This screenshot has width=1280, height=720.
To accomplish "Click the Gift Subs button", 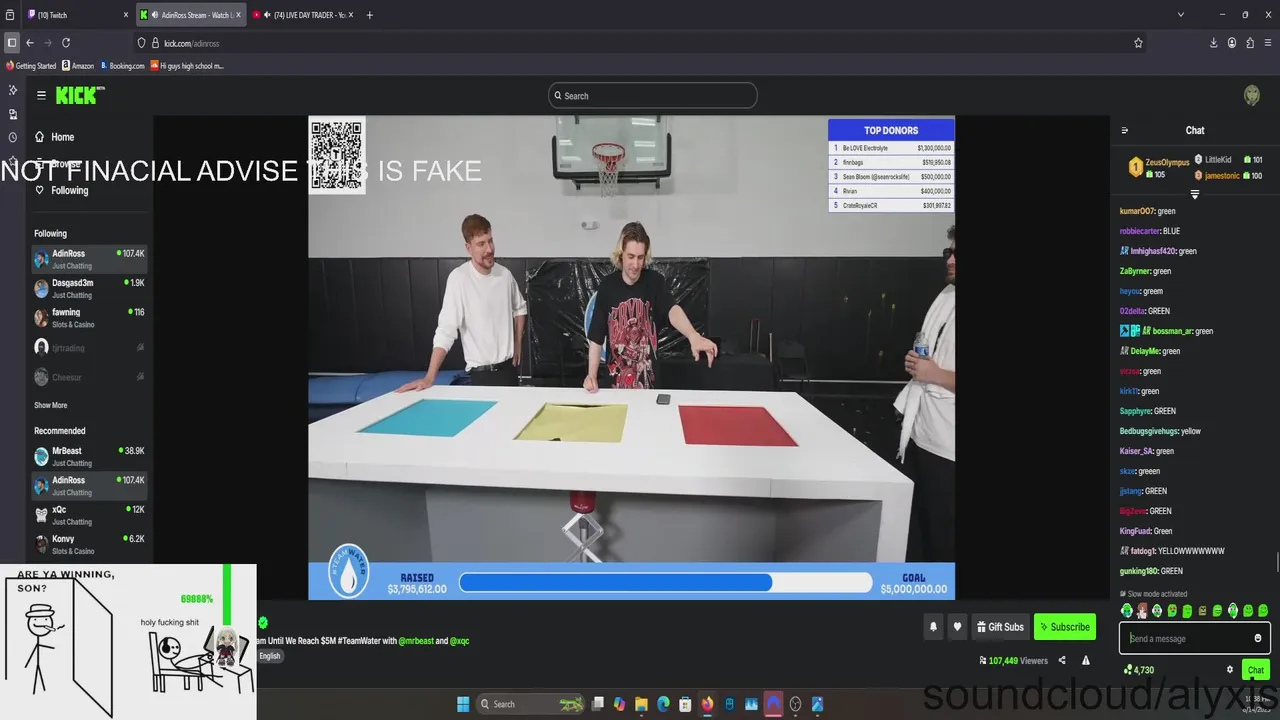I will 1000,627.
